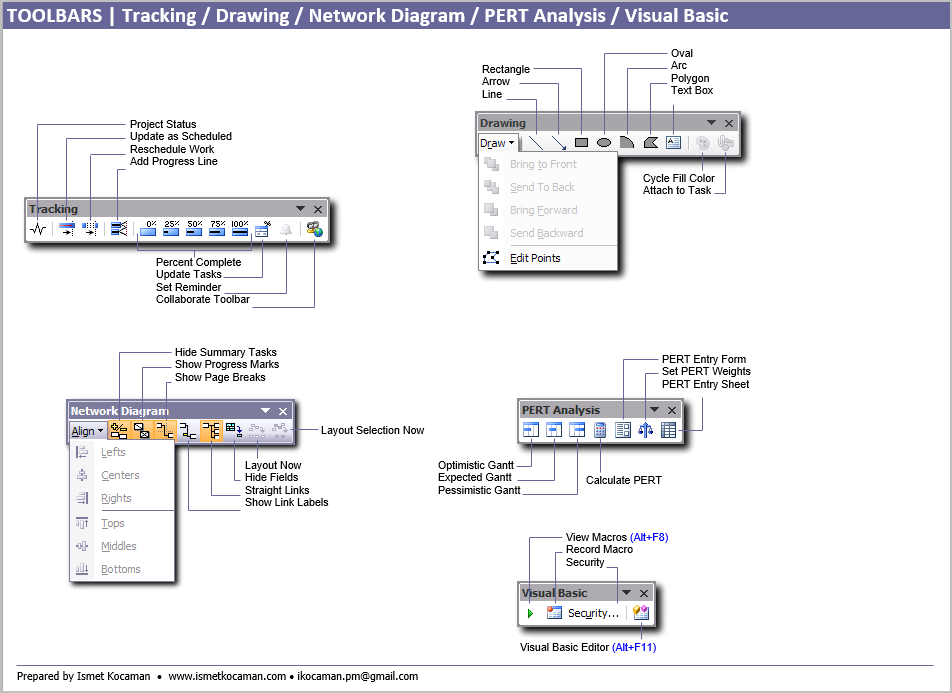
Task: Click the Add Progress Line icon
Action: coord(119,229)
